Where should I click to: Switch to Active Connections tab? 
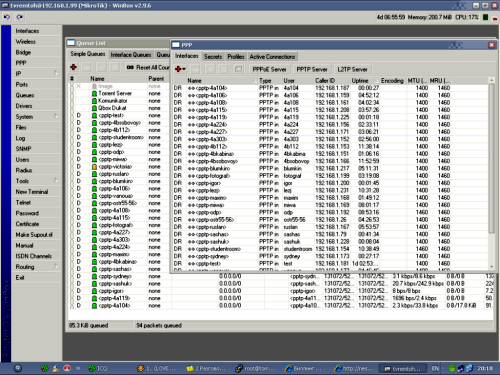(272, 57)
